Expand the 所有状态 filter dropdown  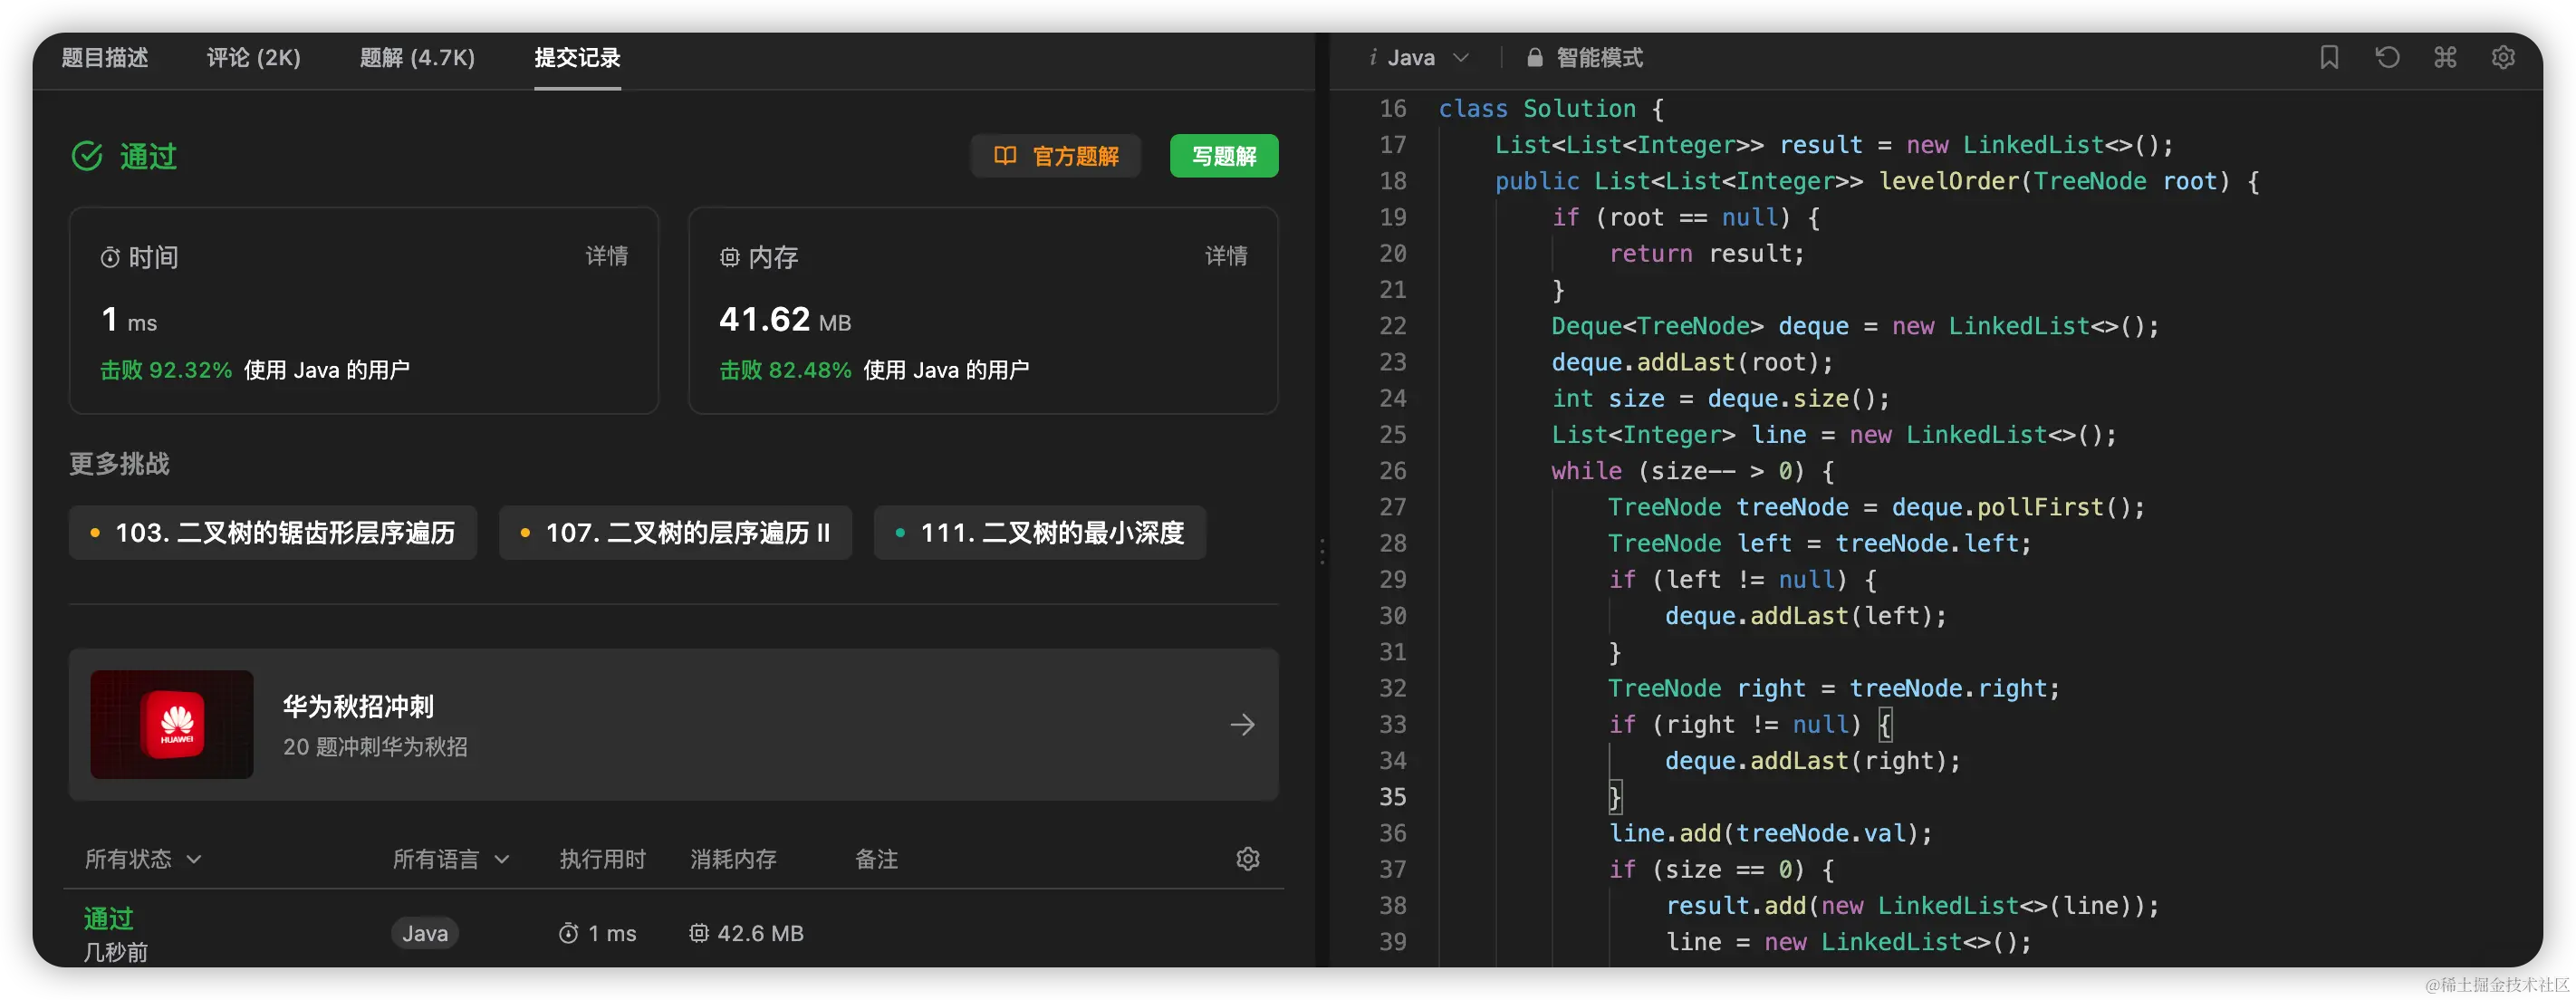pyautogui.click(x=143, y=859)
